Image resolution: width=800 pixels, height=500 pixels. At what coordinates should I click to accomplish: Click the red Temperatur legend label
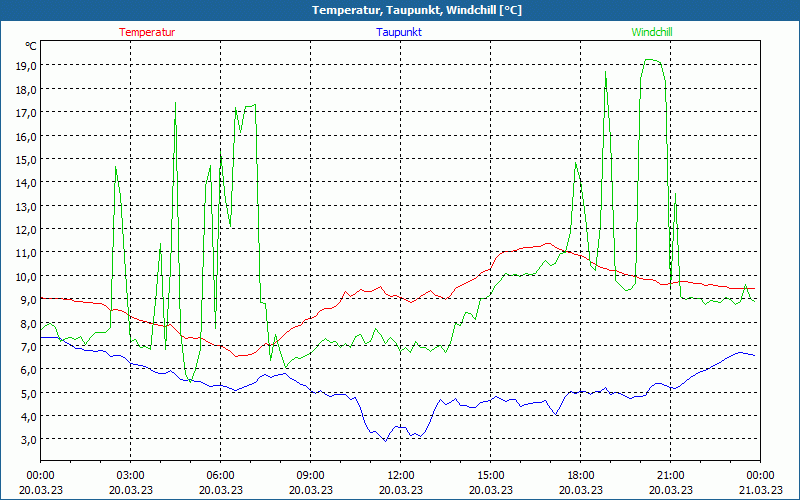click(147, 32)
